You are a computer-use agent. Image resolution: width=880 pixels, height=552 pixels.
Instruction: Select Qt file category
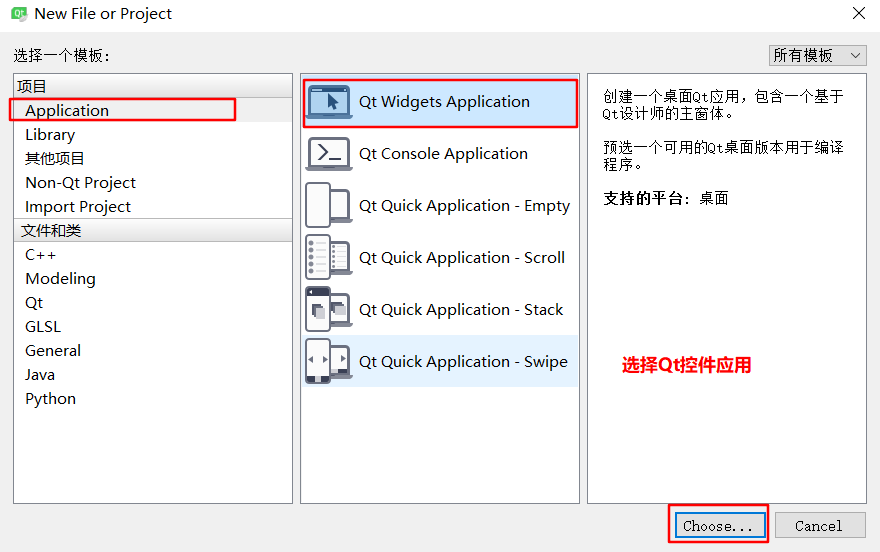pyautogui.click(x=153, y=303)
